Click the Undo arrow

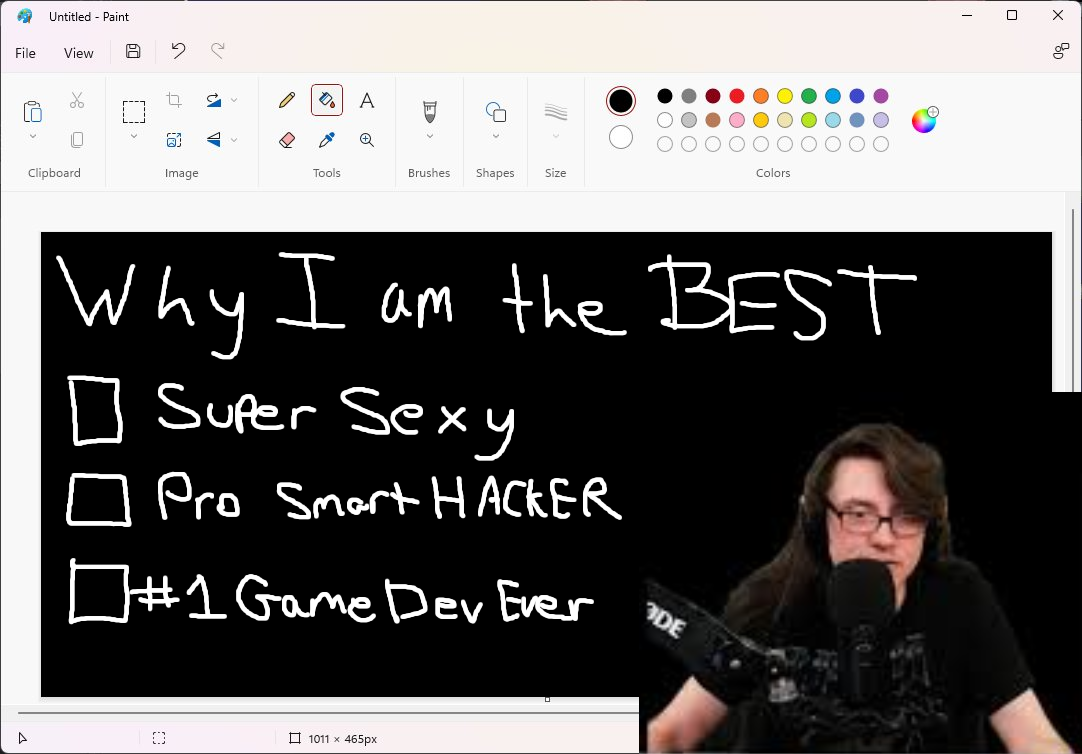(x=178, y=50)
